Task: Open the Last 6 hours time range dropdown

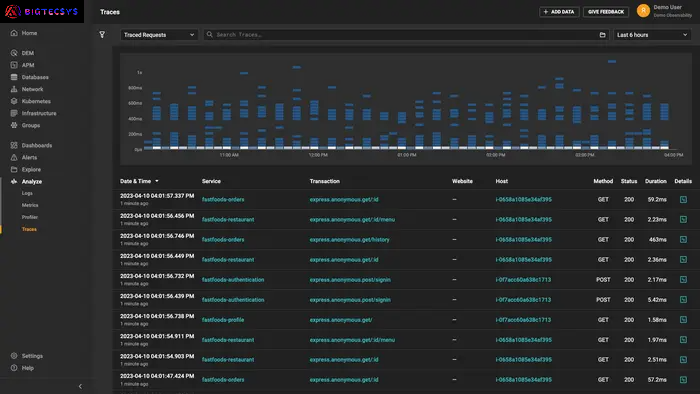Action: pyautogui.click(x=652, y=35)
